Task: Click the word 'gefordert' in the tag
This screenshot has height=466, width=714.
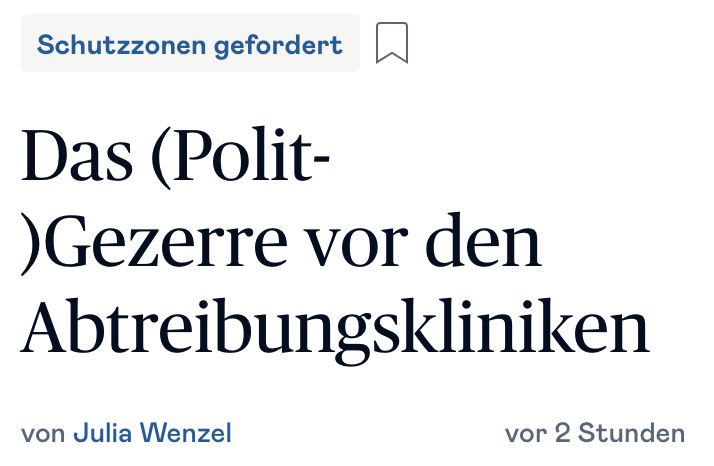Action: [x=278, y=46]
